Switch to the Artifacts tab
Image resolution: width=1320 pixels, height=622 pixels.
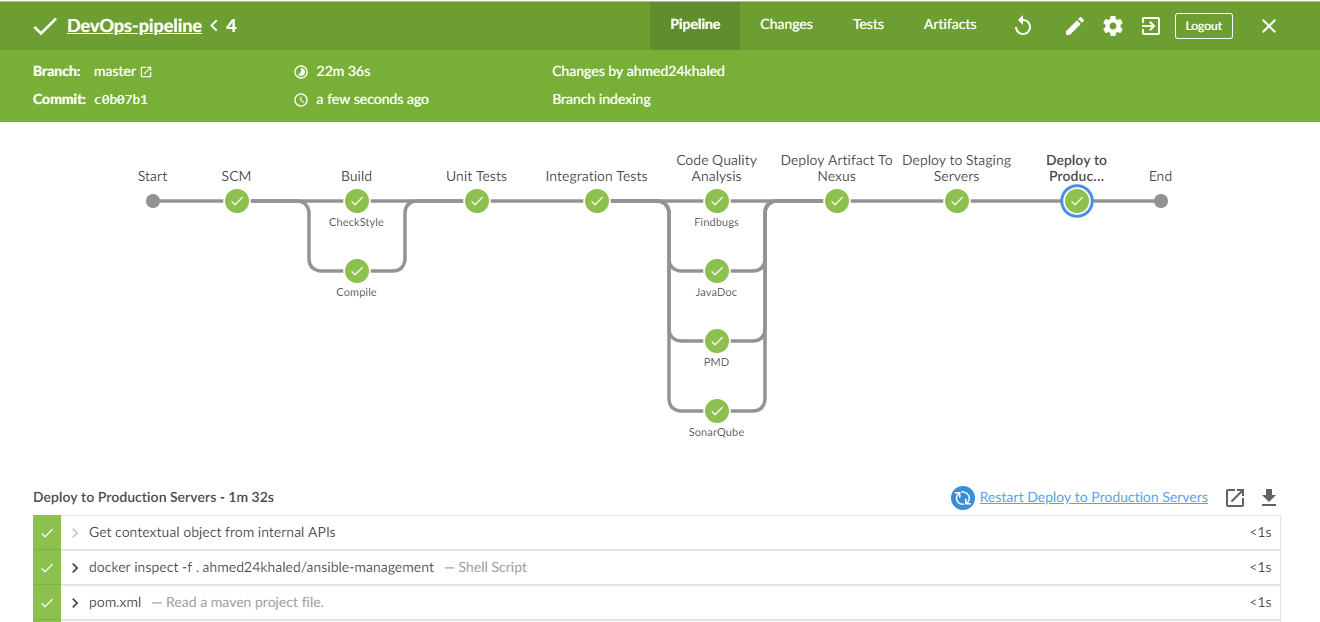pyautogui.click(x=949, y=25)
